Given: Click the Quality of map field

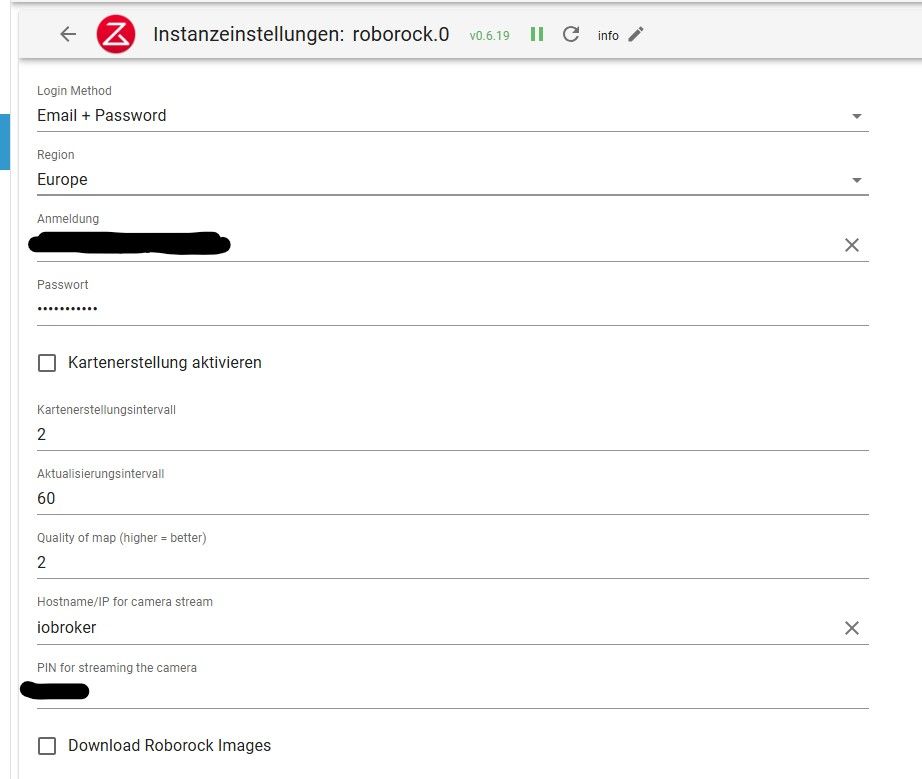Looking at the screenshot, I should tap(453, 563).
